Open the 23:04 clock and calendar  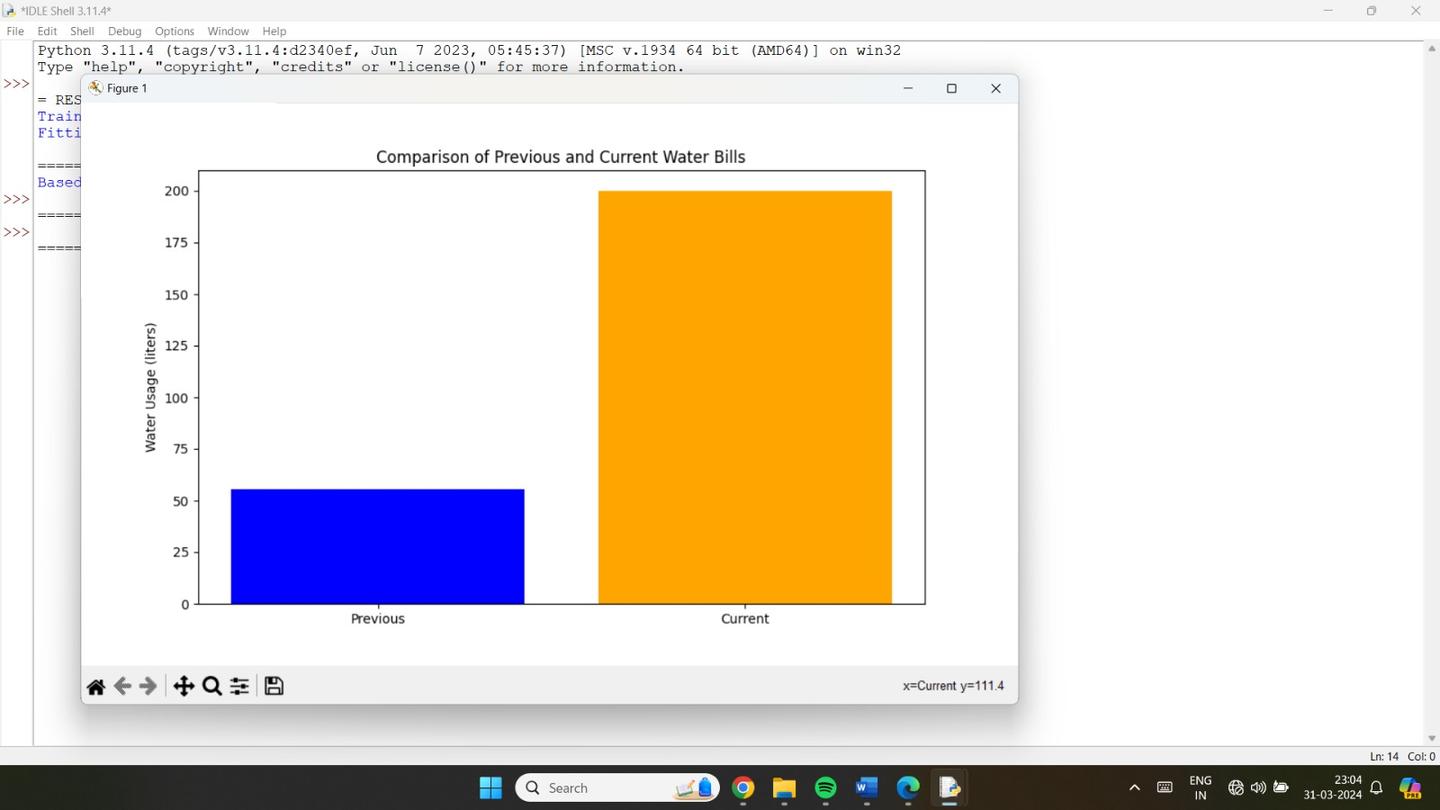pyautogui.click(x=1333, y=788)
